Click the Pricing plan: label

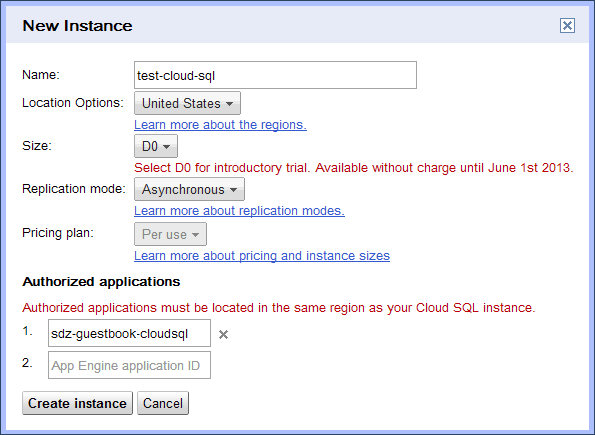[58, 233]
